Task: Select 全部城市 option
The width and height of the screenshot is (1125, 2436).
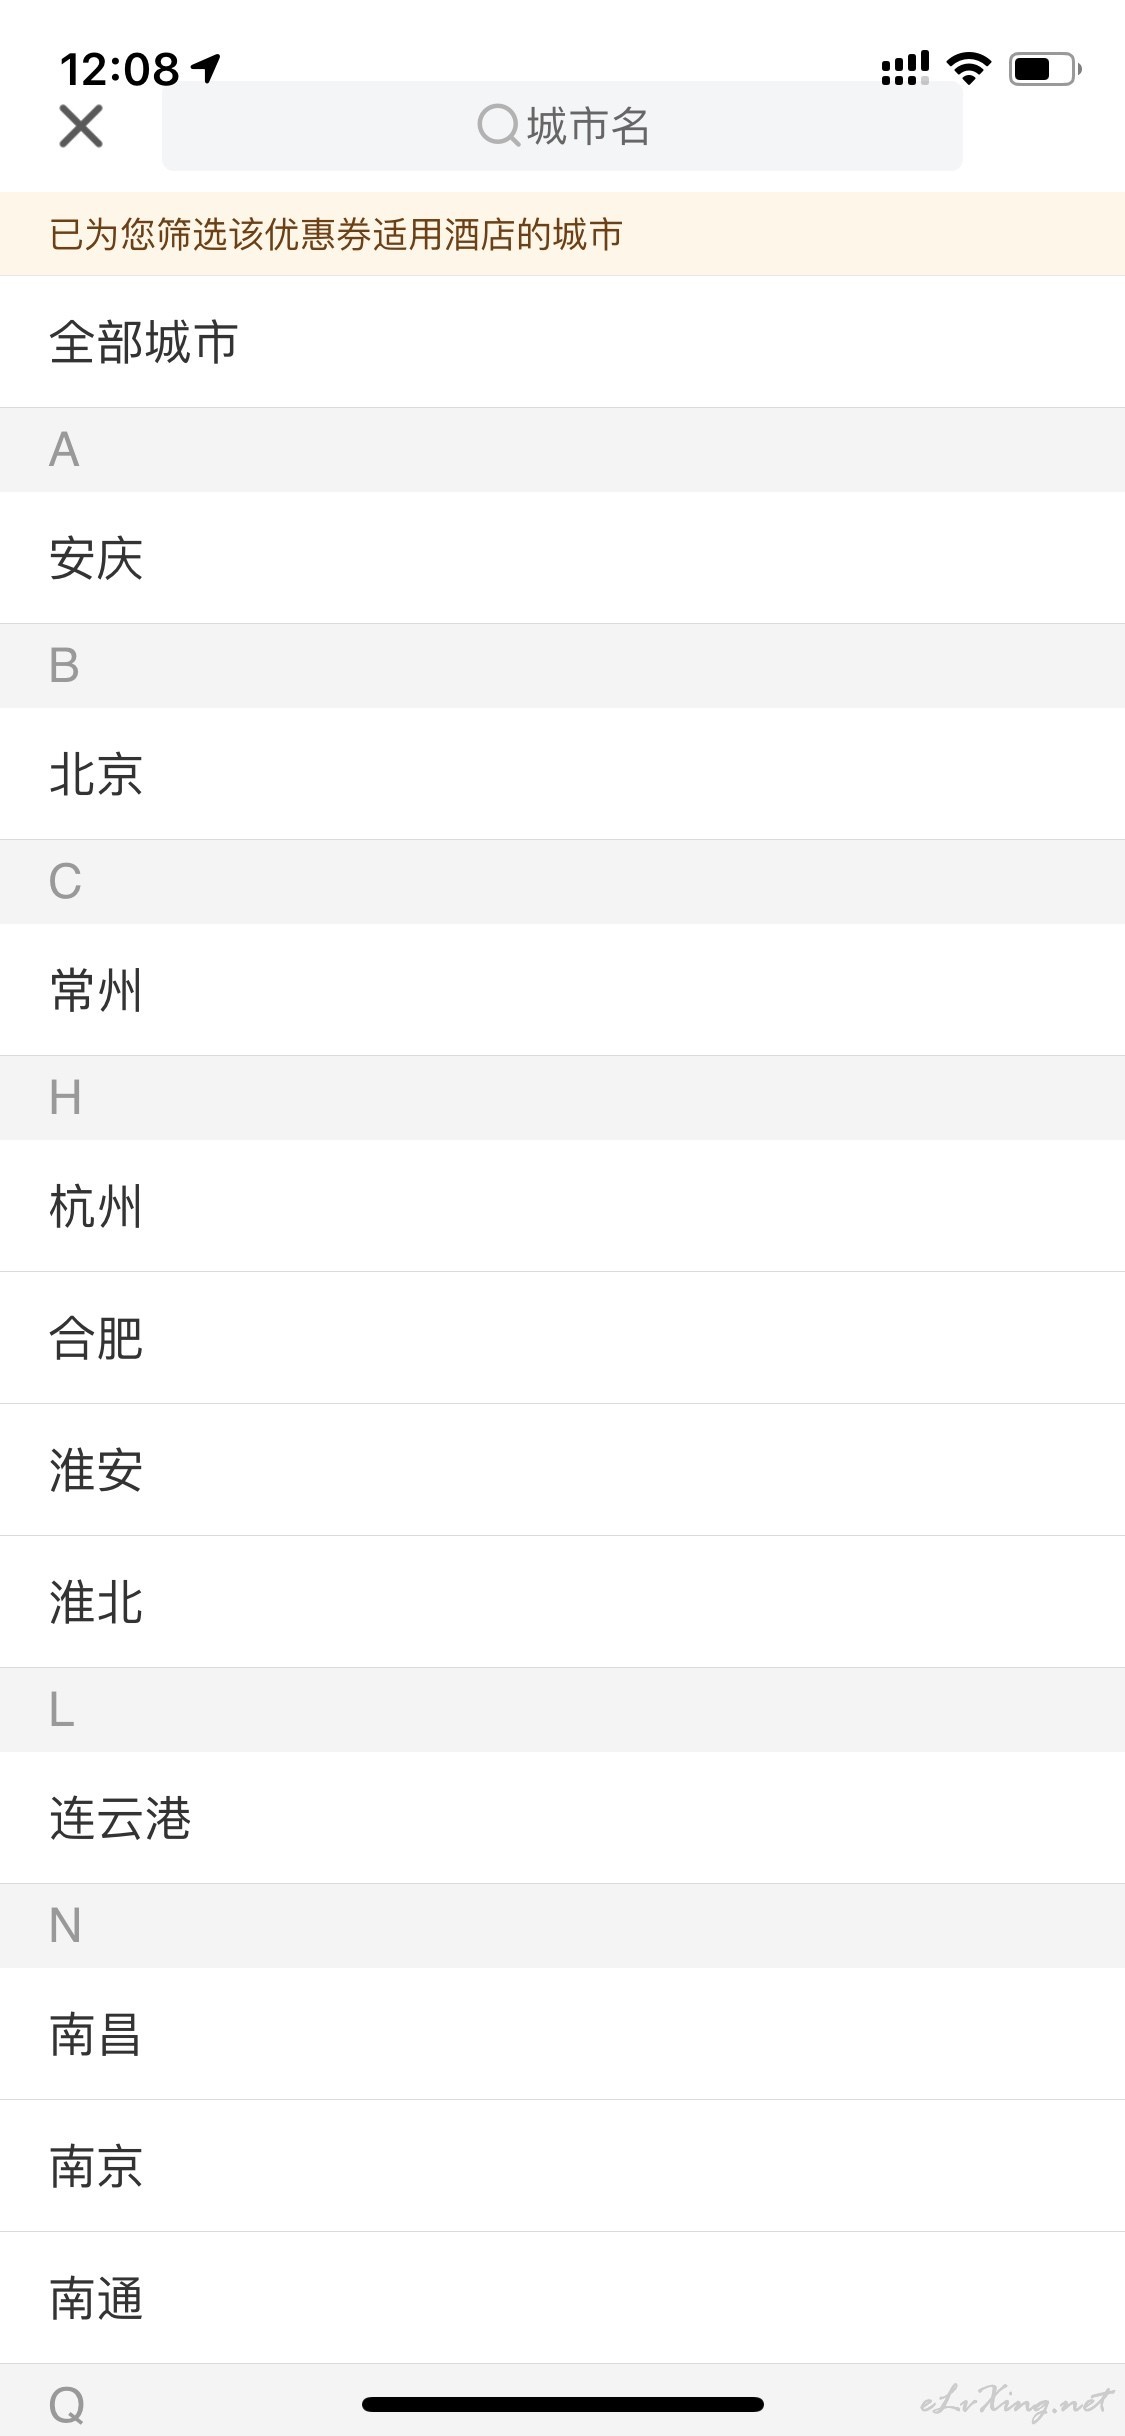Action: click(x=562, y=342)
